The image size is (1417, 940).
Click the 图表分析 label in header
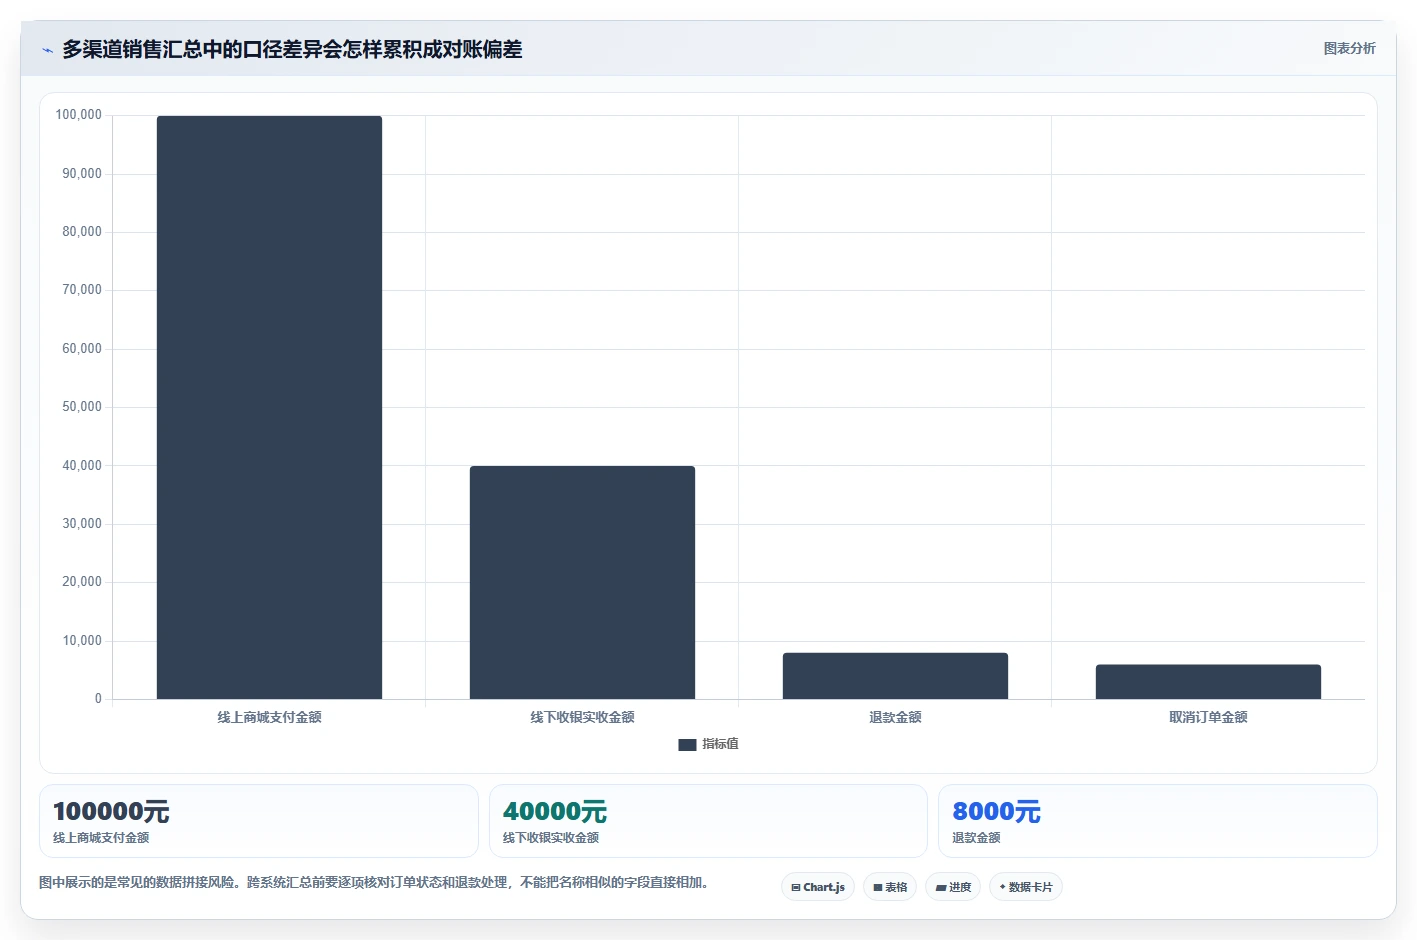(1349, 48)
